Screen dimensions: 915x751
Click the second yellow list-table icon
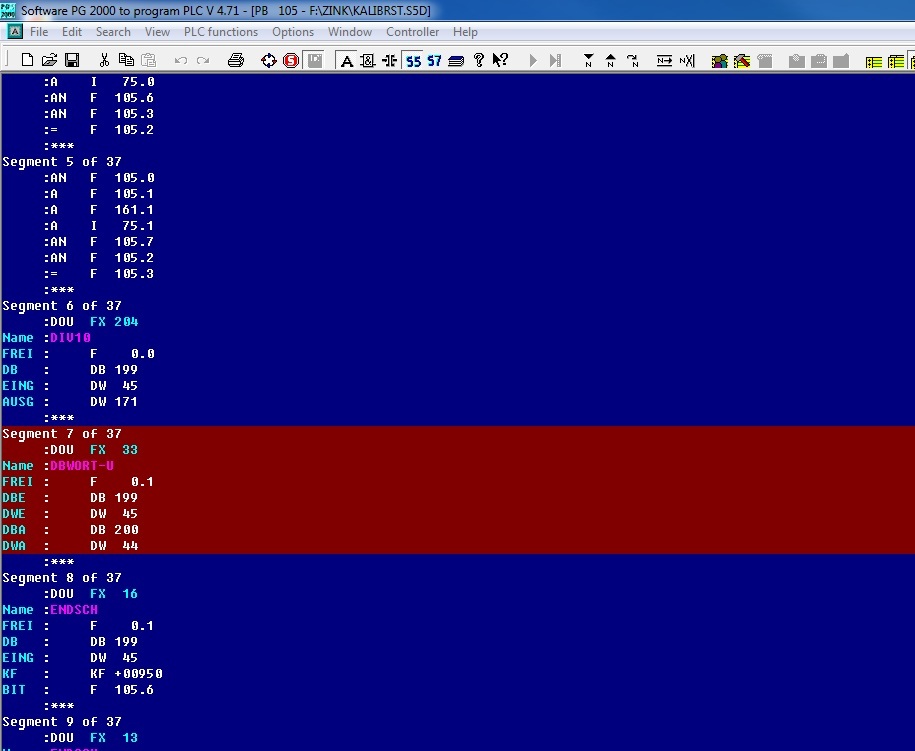tap(896, 61)
